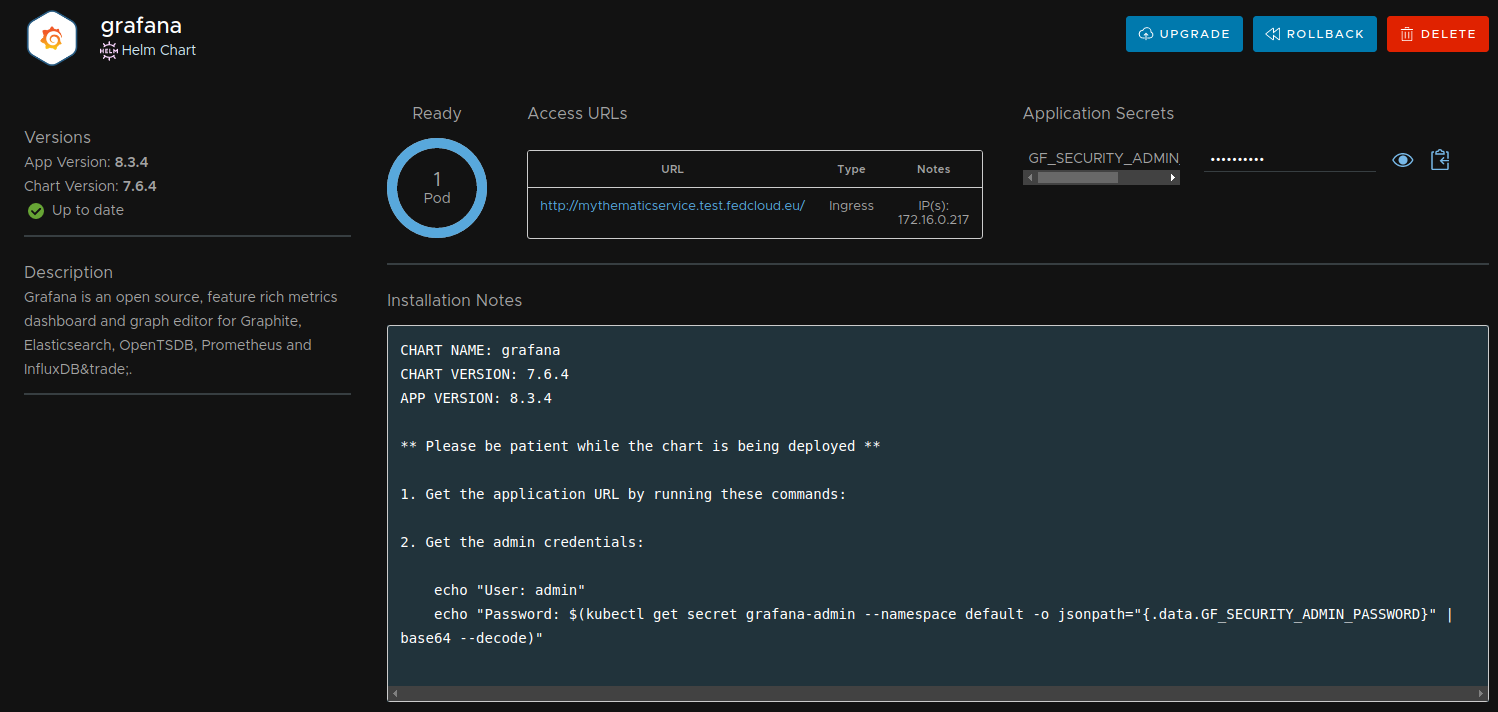The image size is (1498, 712).
Task: Click the masked secret value field
Action: (x=1290, y=159)
